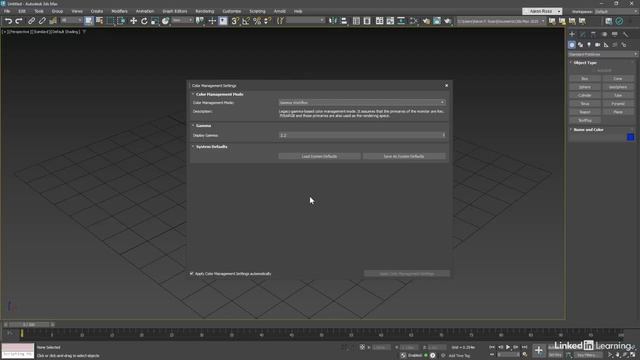
Task: Collapse the Color Management Mode section
Action: [193, 94]
